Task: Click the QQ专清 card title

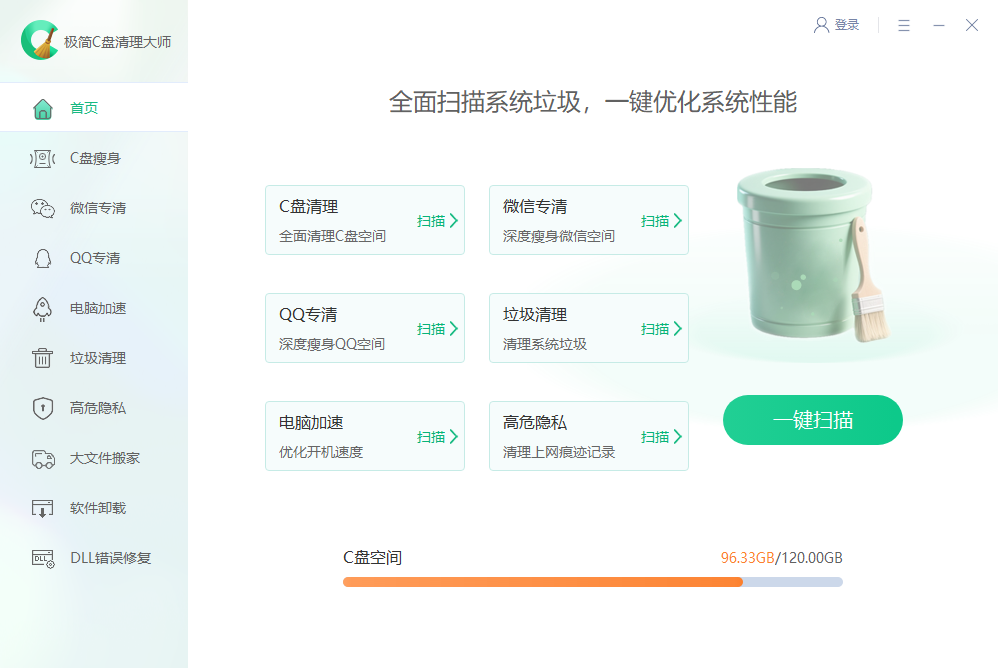Action: [x=308, y=315]
